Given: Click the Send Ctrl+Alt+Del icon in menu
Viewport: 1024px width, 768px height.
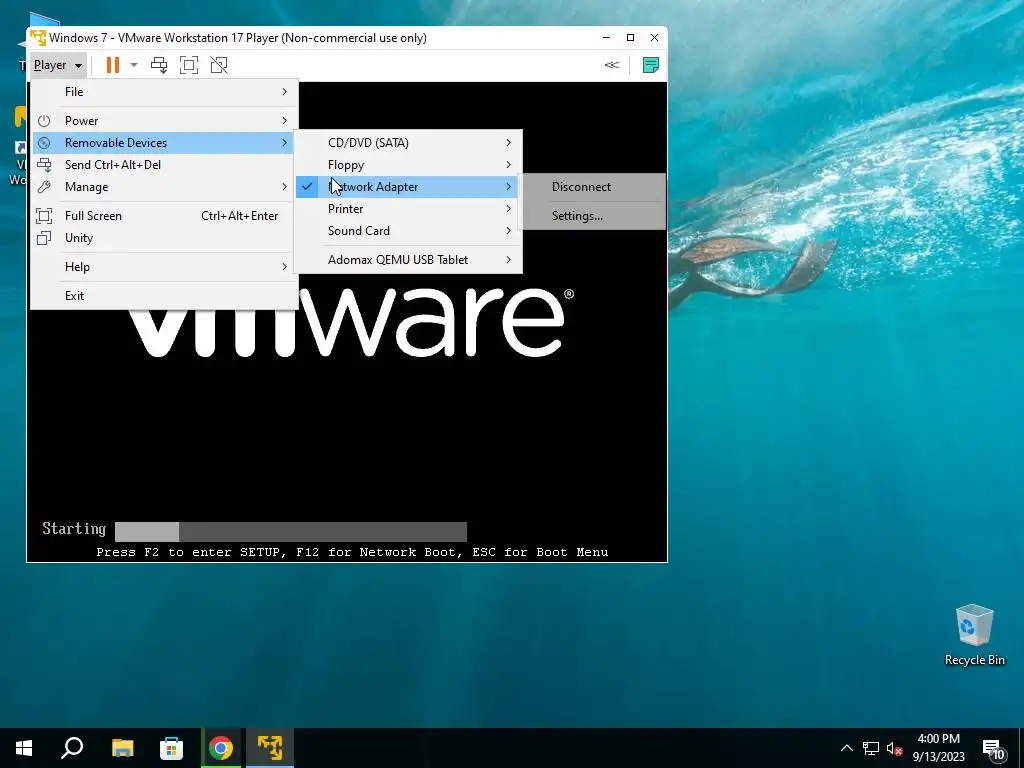Looking at the screenshot, I should (44, 165).
